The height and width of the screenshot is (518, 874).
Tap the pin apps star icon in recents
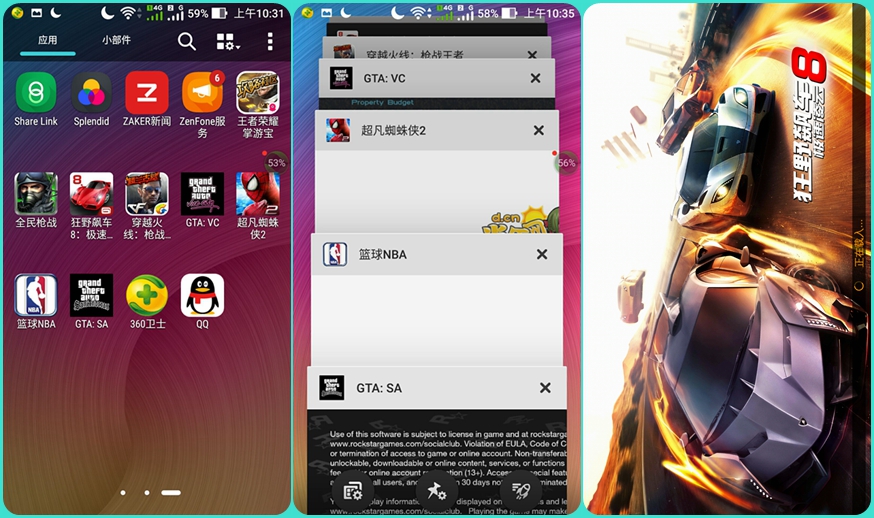[436, 491]
